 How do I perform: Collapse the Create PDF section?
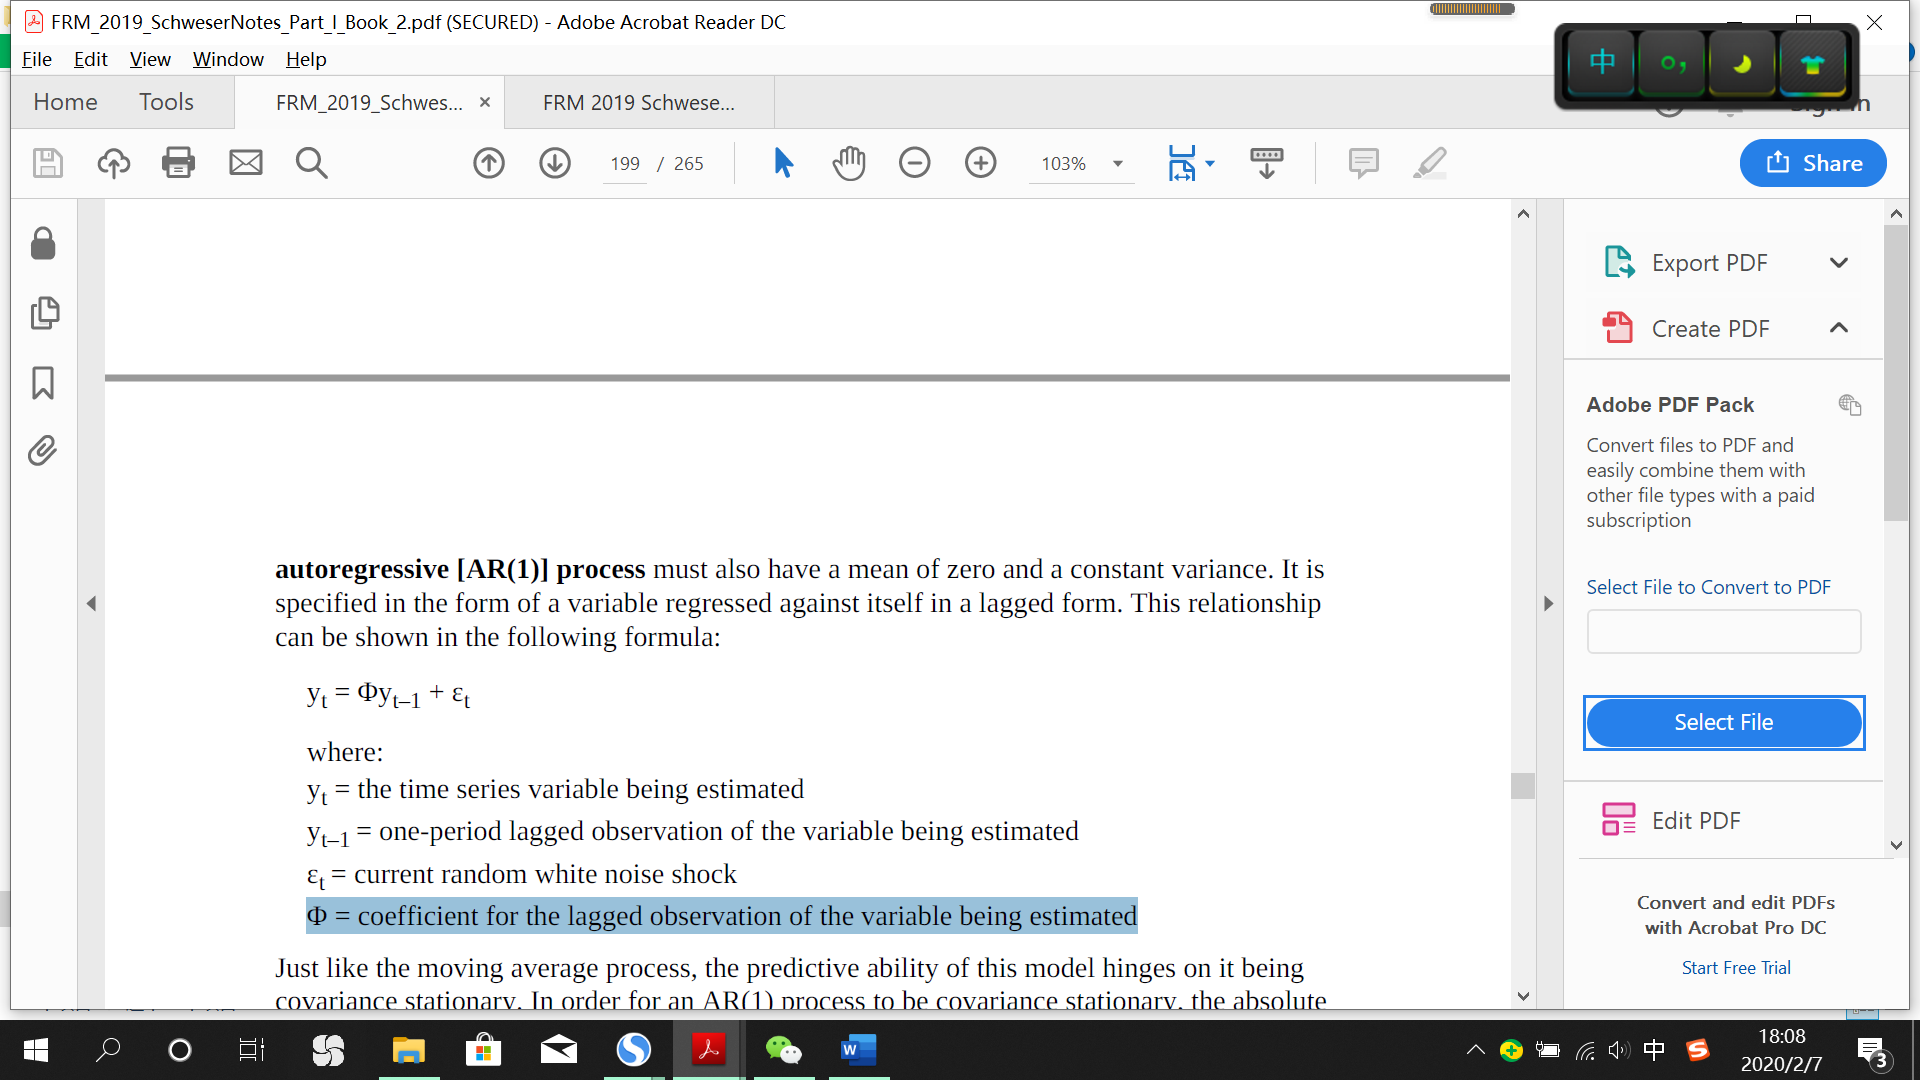click(1838, 328)
